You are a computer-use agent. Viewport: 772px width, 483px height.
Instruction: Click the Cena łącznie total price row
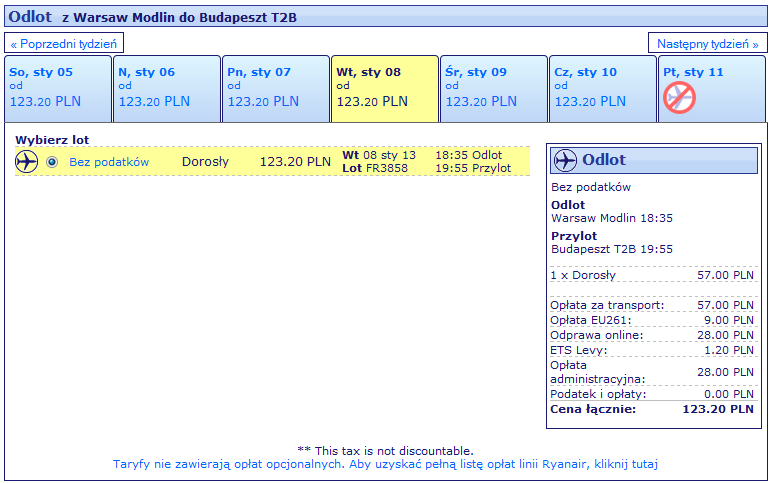click(652, 409)
